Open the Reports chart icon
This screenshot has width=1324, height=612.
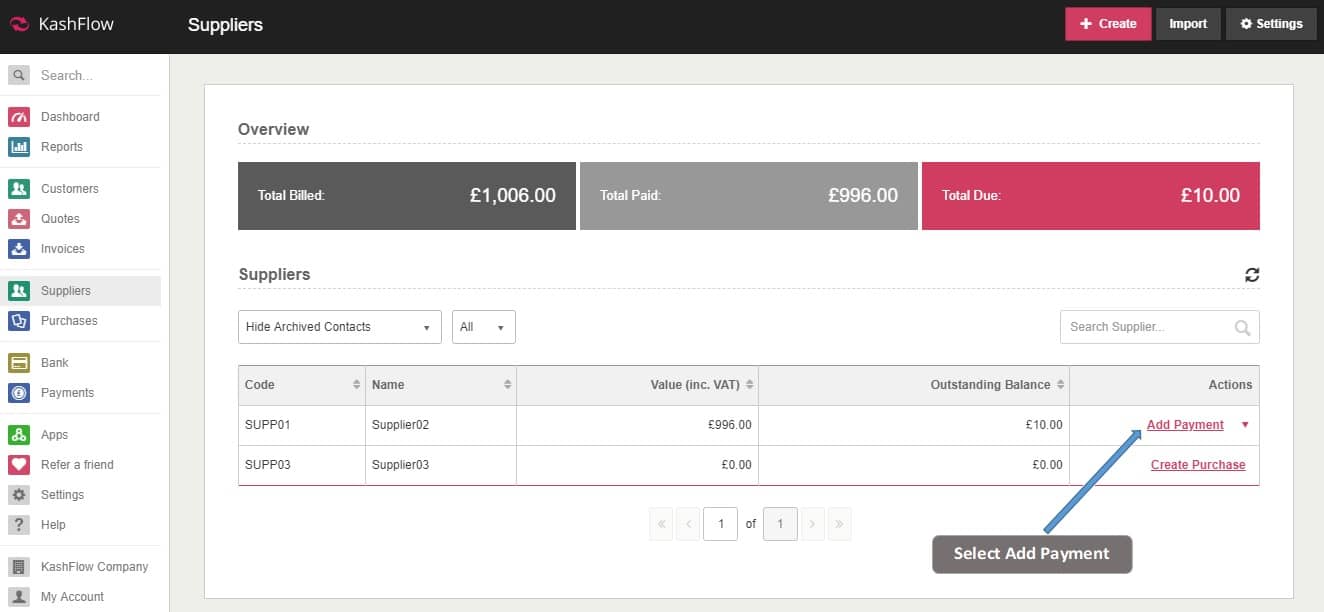coord(19,147)
